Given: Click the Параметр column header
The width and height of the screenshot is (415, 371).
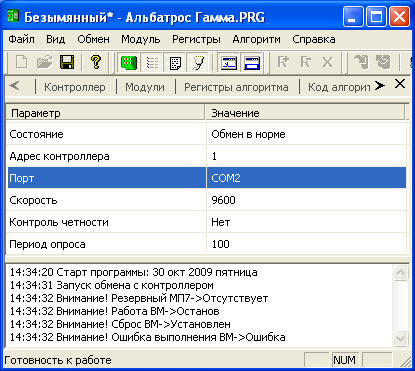Looking at the screenshot, I should click(x=106, y=113).
